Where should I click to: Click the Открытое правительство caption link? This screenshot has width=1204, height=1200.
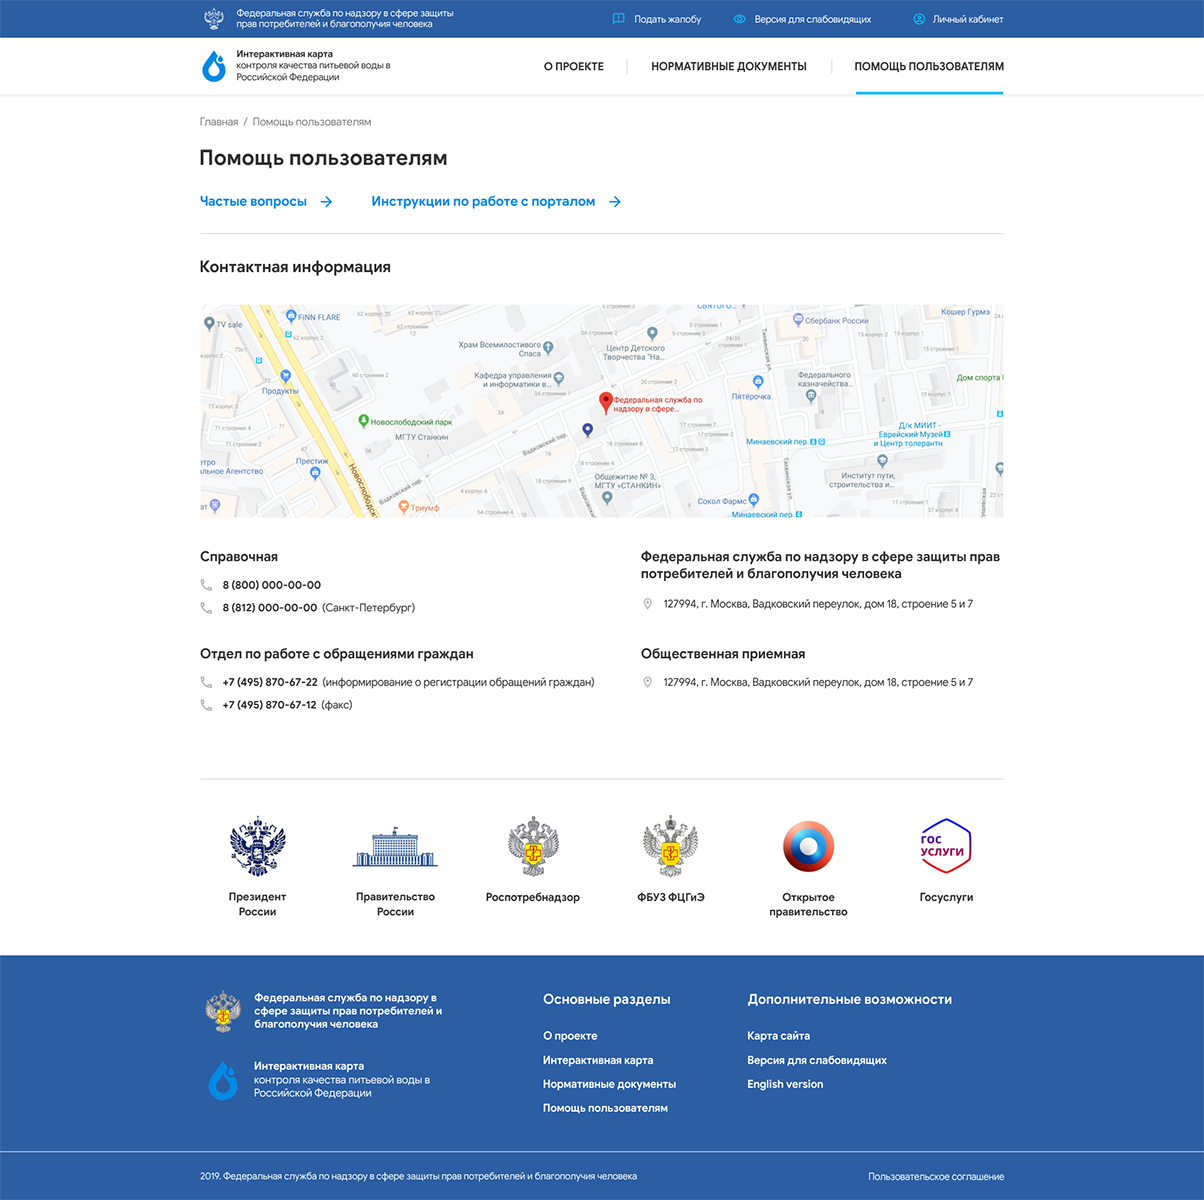pos(808,904)
